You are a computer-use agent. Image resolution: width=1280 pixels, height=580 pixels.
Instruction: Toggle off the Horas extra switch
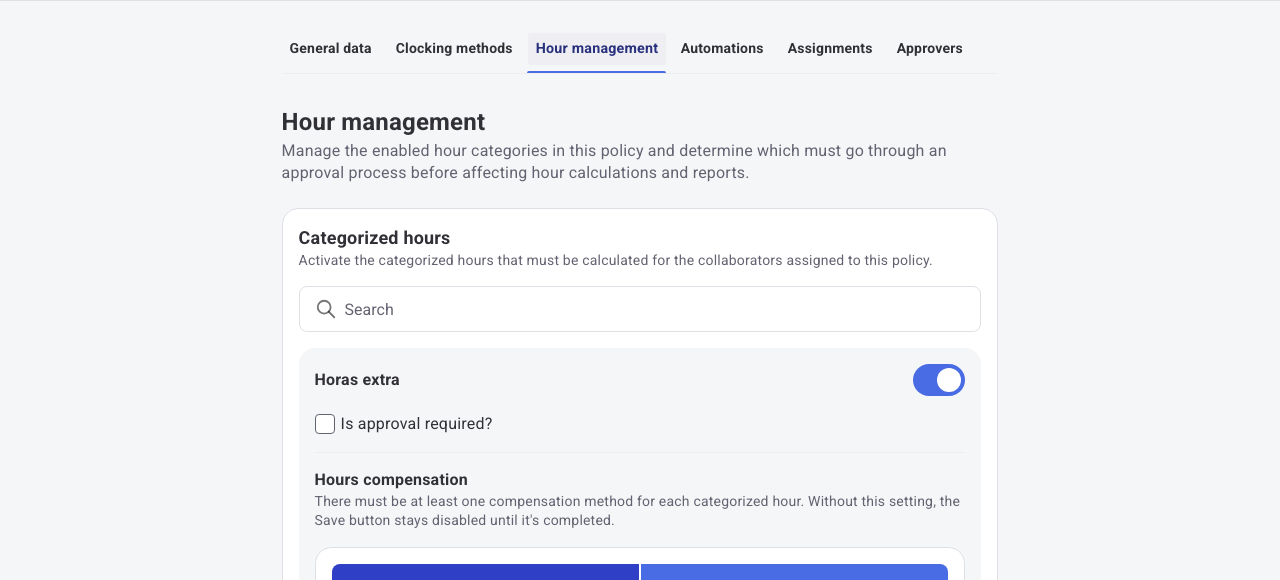point(939,380)
